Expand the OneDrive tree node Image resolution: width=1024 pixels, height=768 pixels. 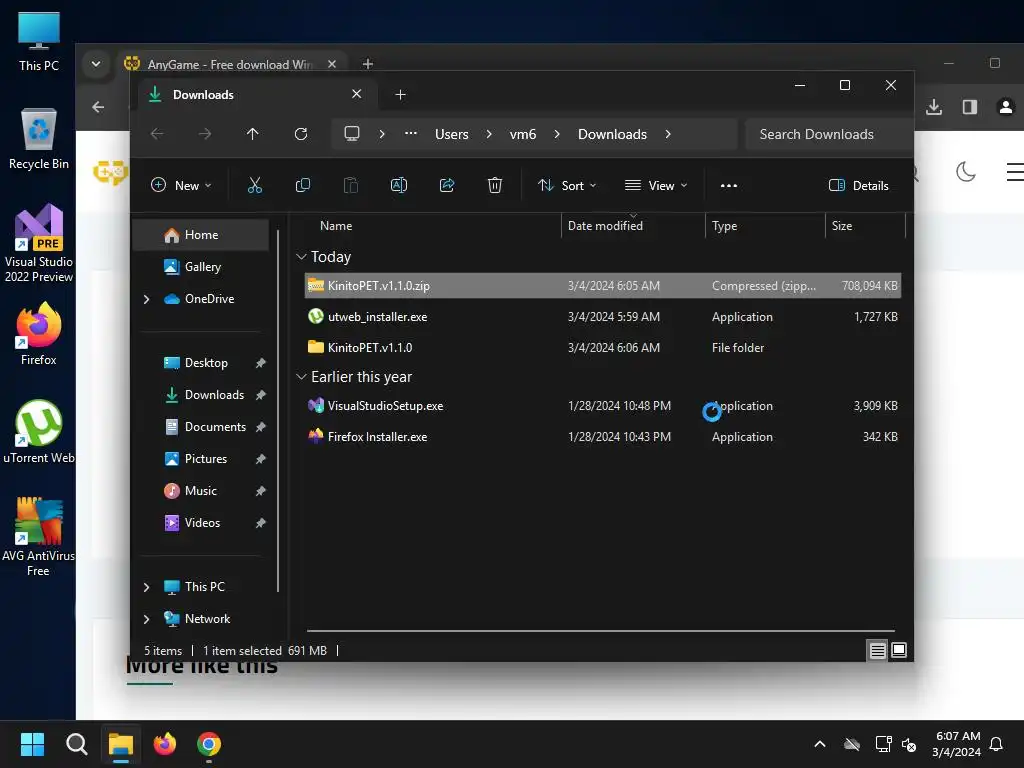coord(146,299)
